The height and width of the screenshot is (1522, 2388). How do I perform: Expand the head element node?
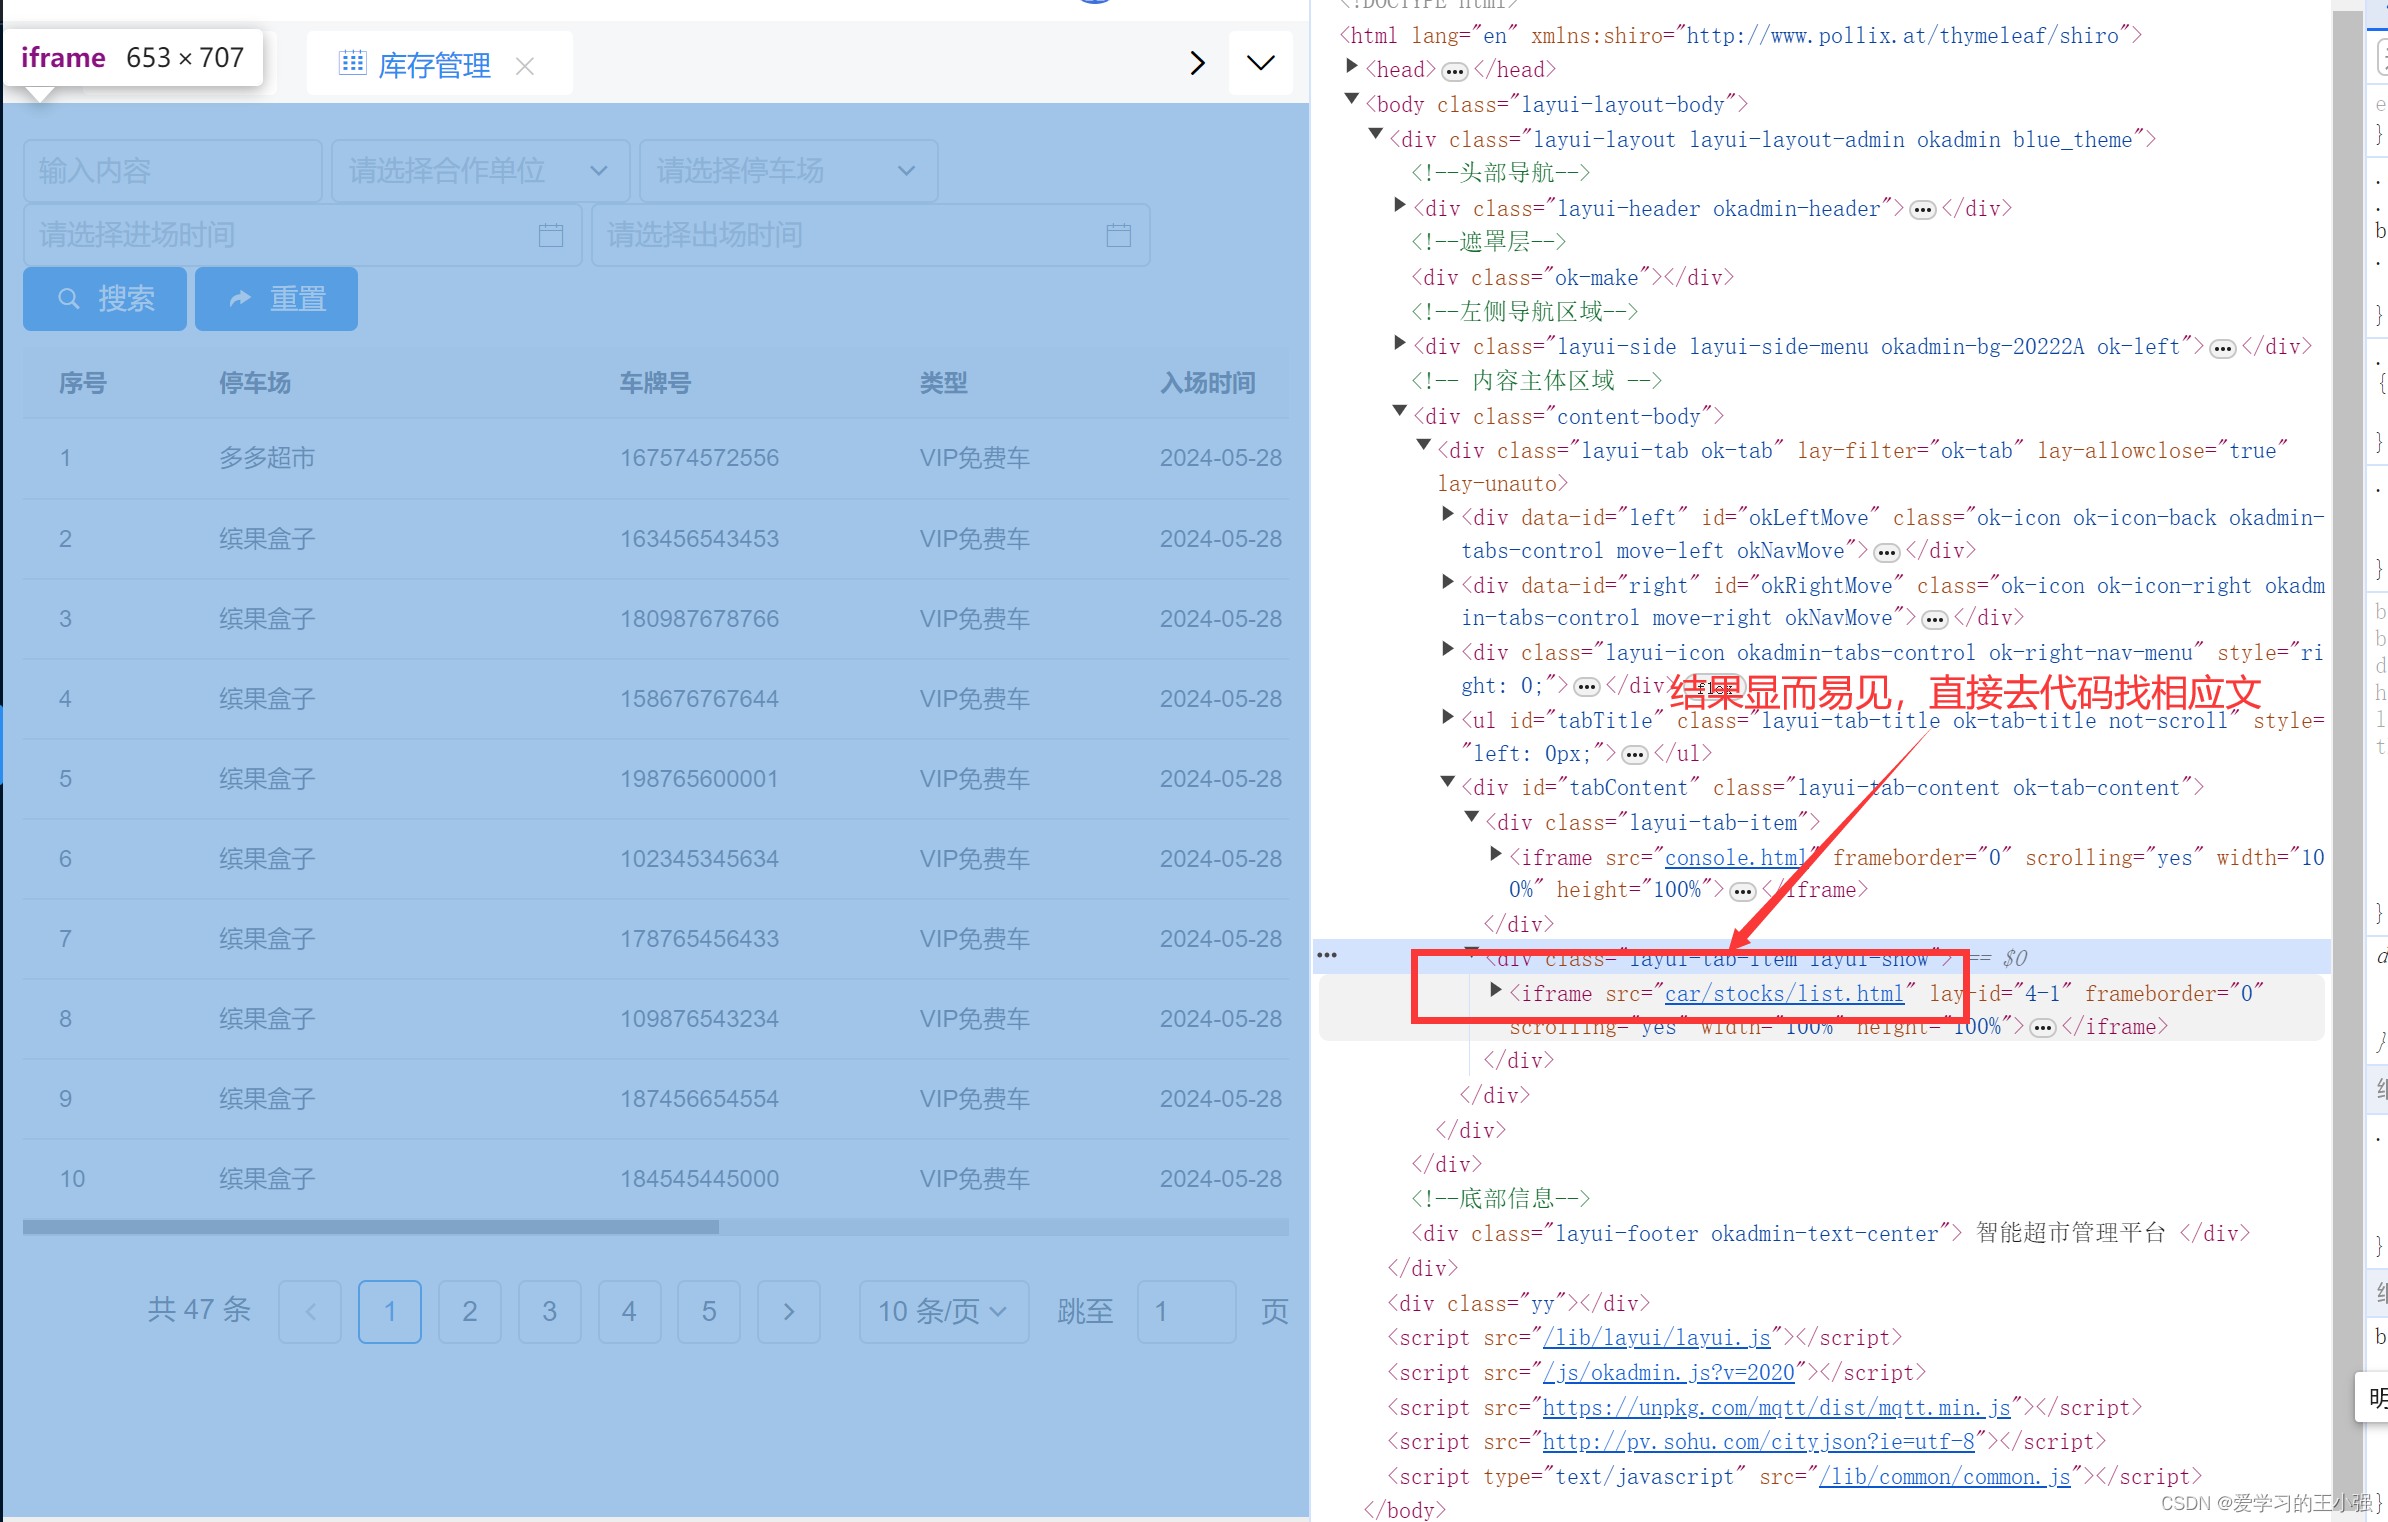click(x=1352, y=68)
